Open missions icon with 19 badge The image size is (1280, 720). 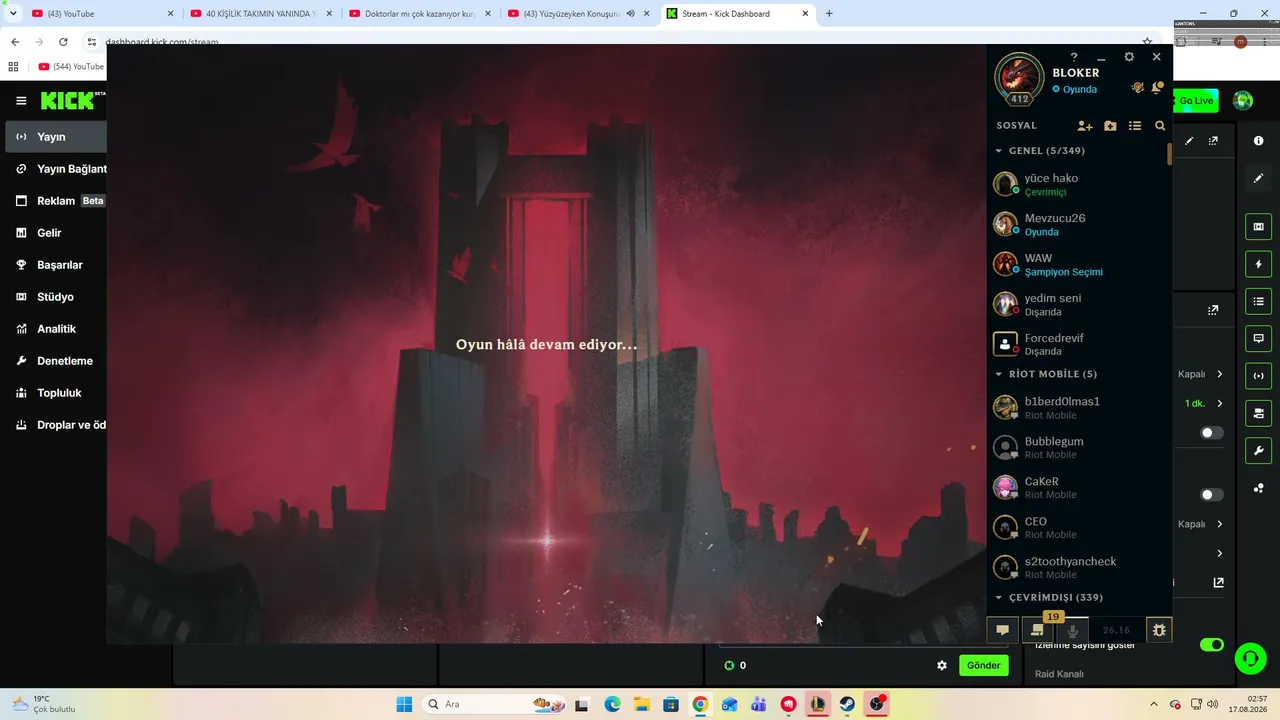point(1037,630)
